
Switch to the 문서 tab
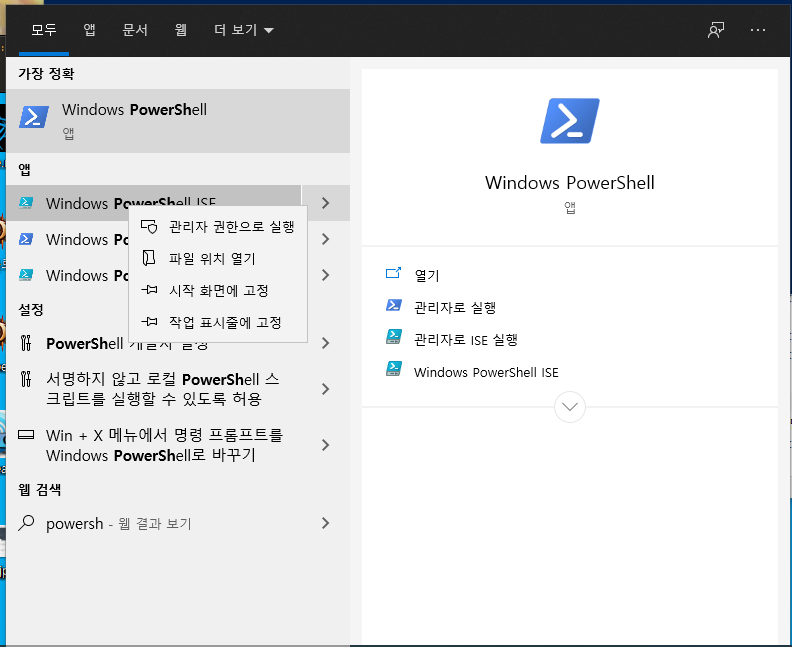[135, 30]
